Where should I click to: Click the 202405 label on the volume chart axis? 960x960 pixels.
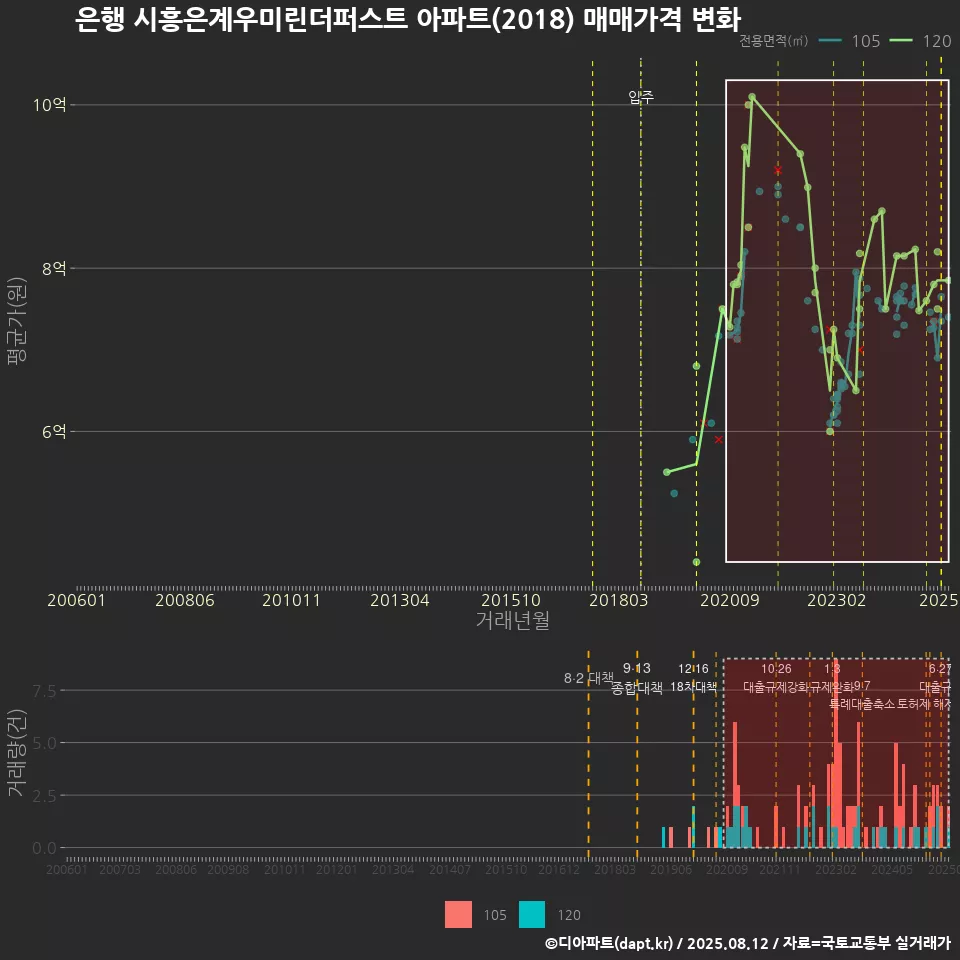pyautogui.click(x=891, y=869)
